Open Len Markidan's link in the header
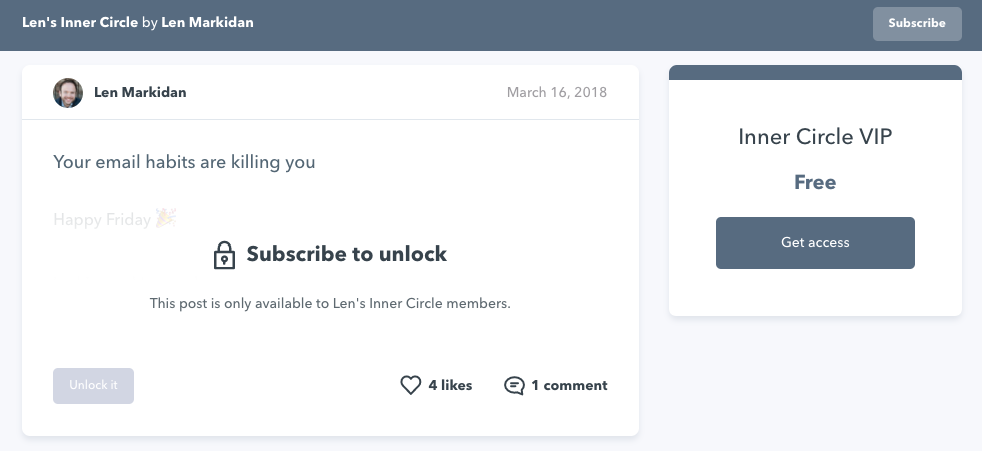Viewport: 982px width, 451px height. point(207,22)
